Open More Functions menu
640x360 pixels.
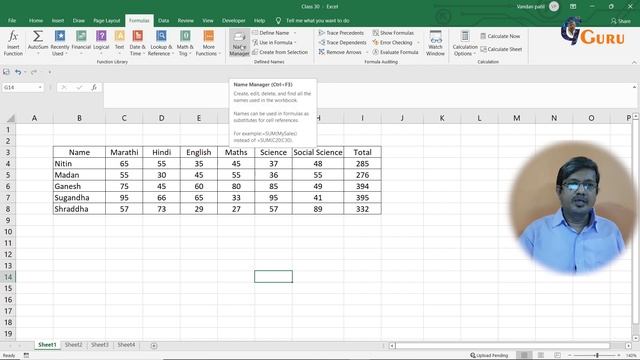click(208, 43)
